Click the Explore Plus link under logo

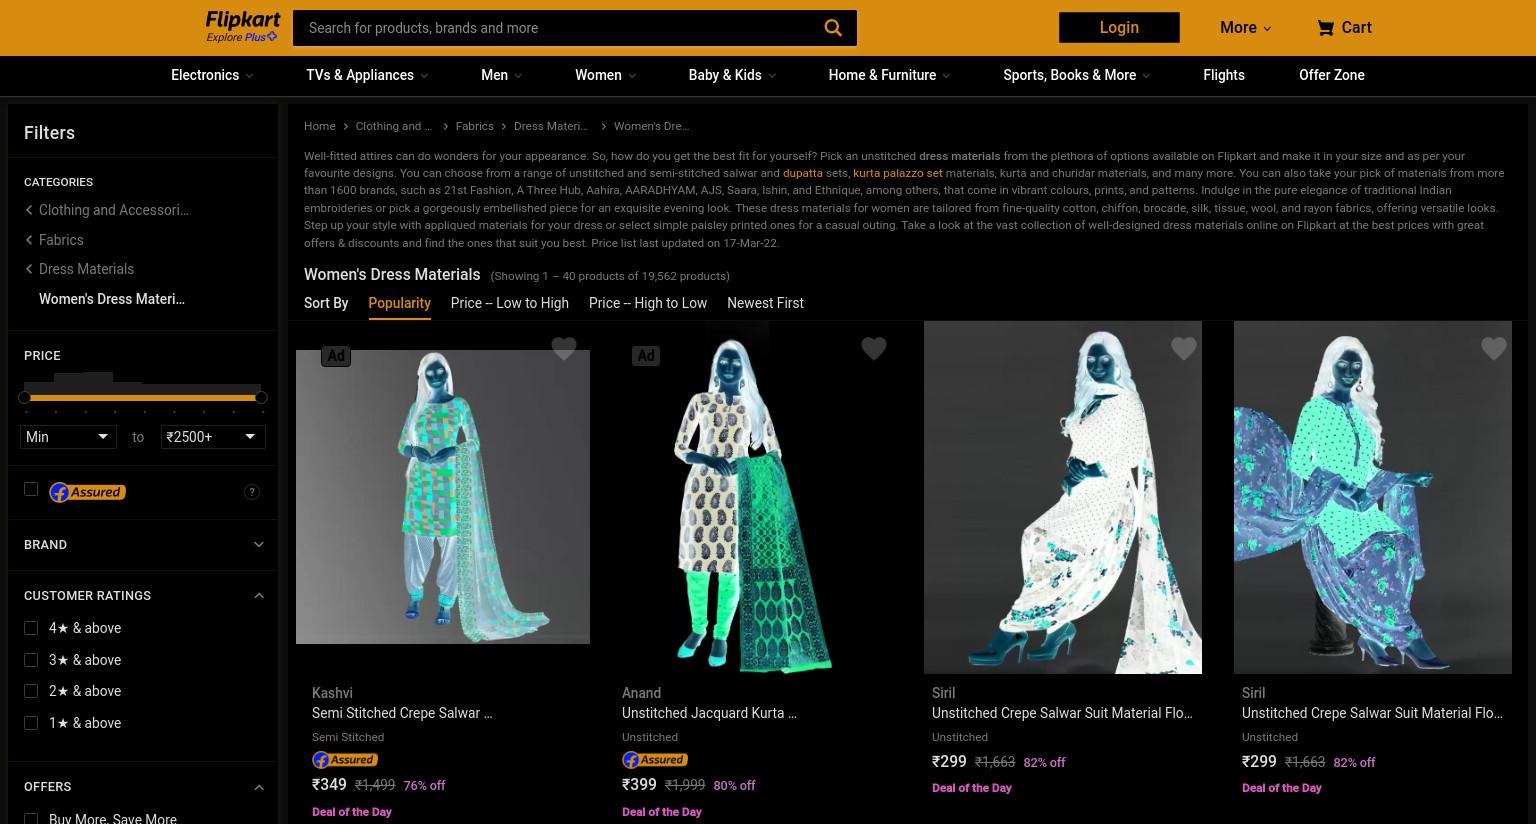(x=242, y=37)
